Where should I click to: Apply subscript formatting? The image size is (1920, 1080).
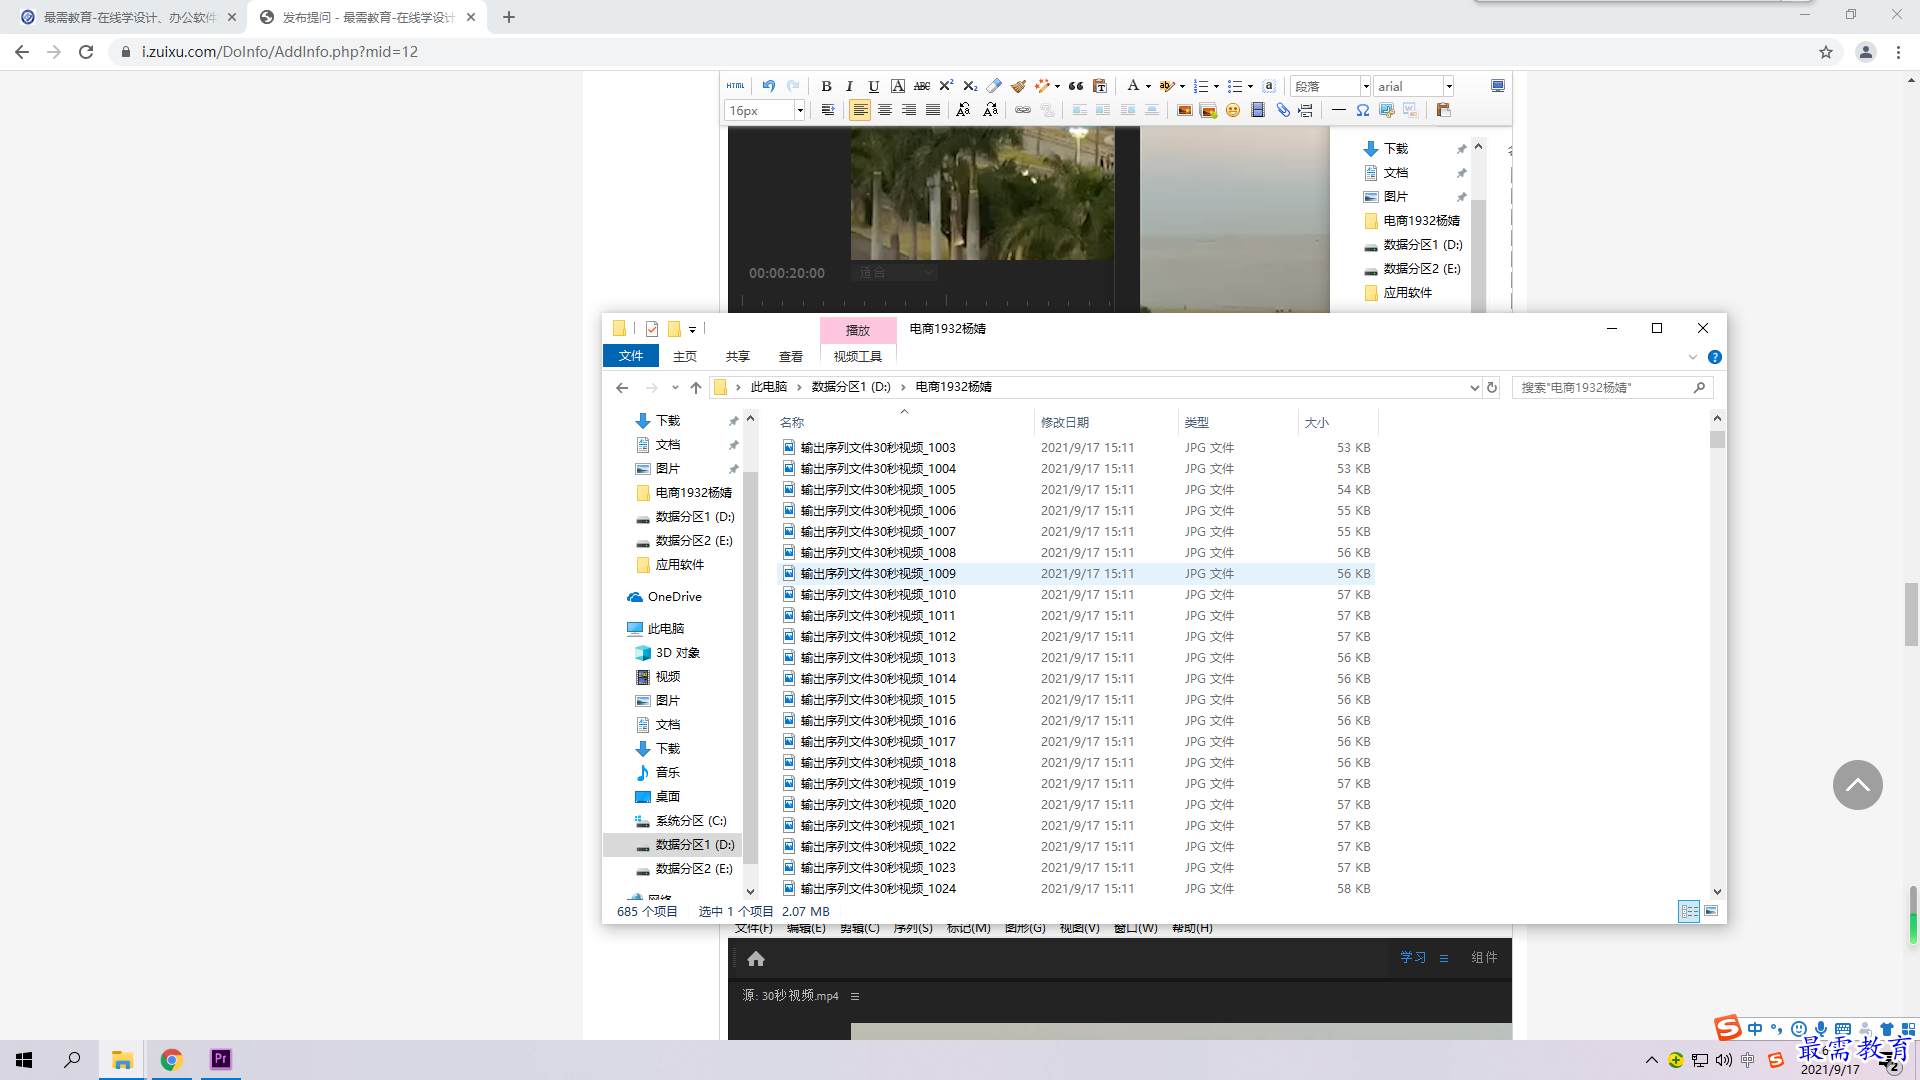970,86
